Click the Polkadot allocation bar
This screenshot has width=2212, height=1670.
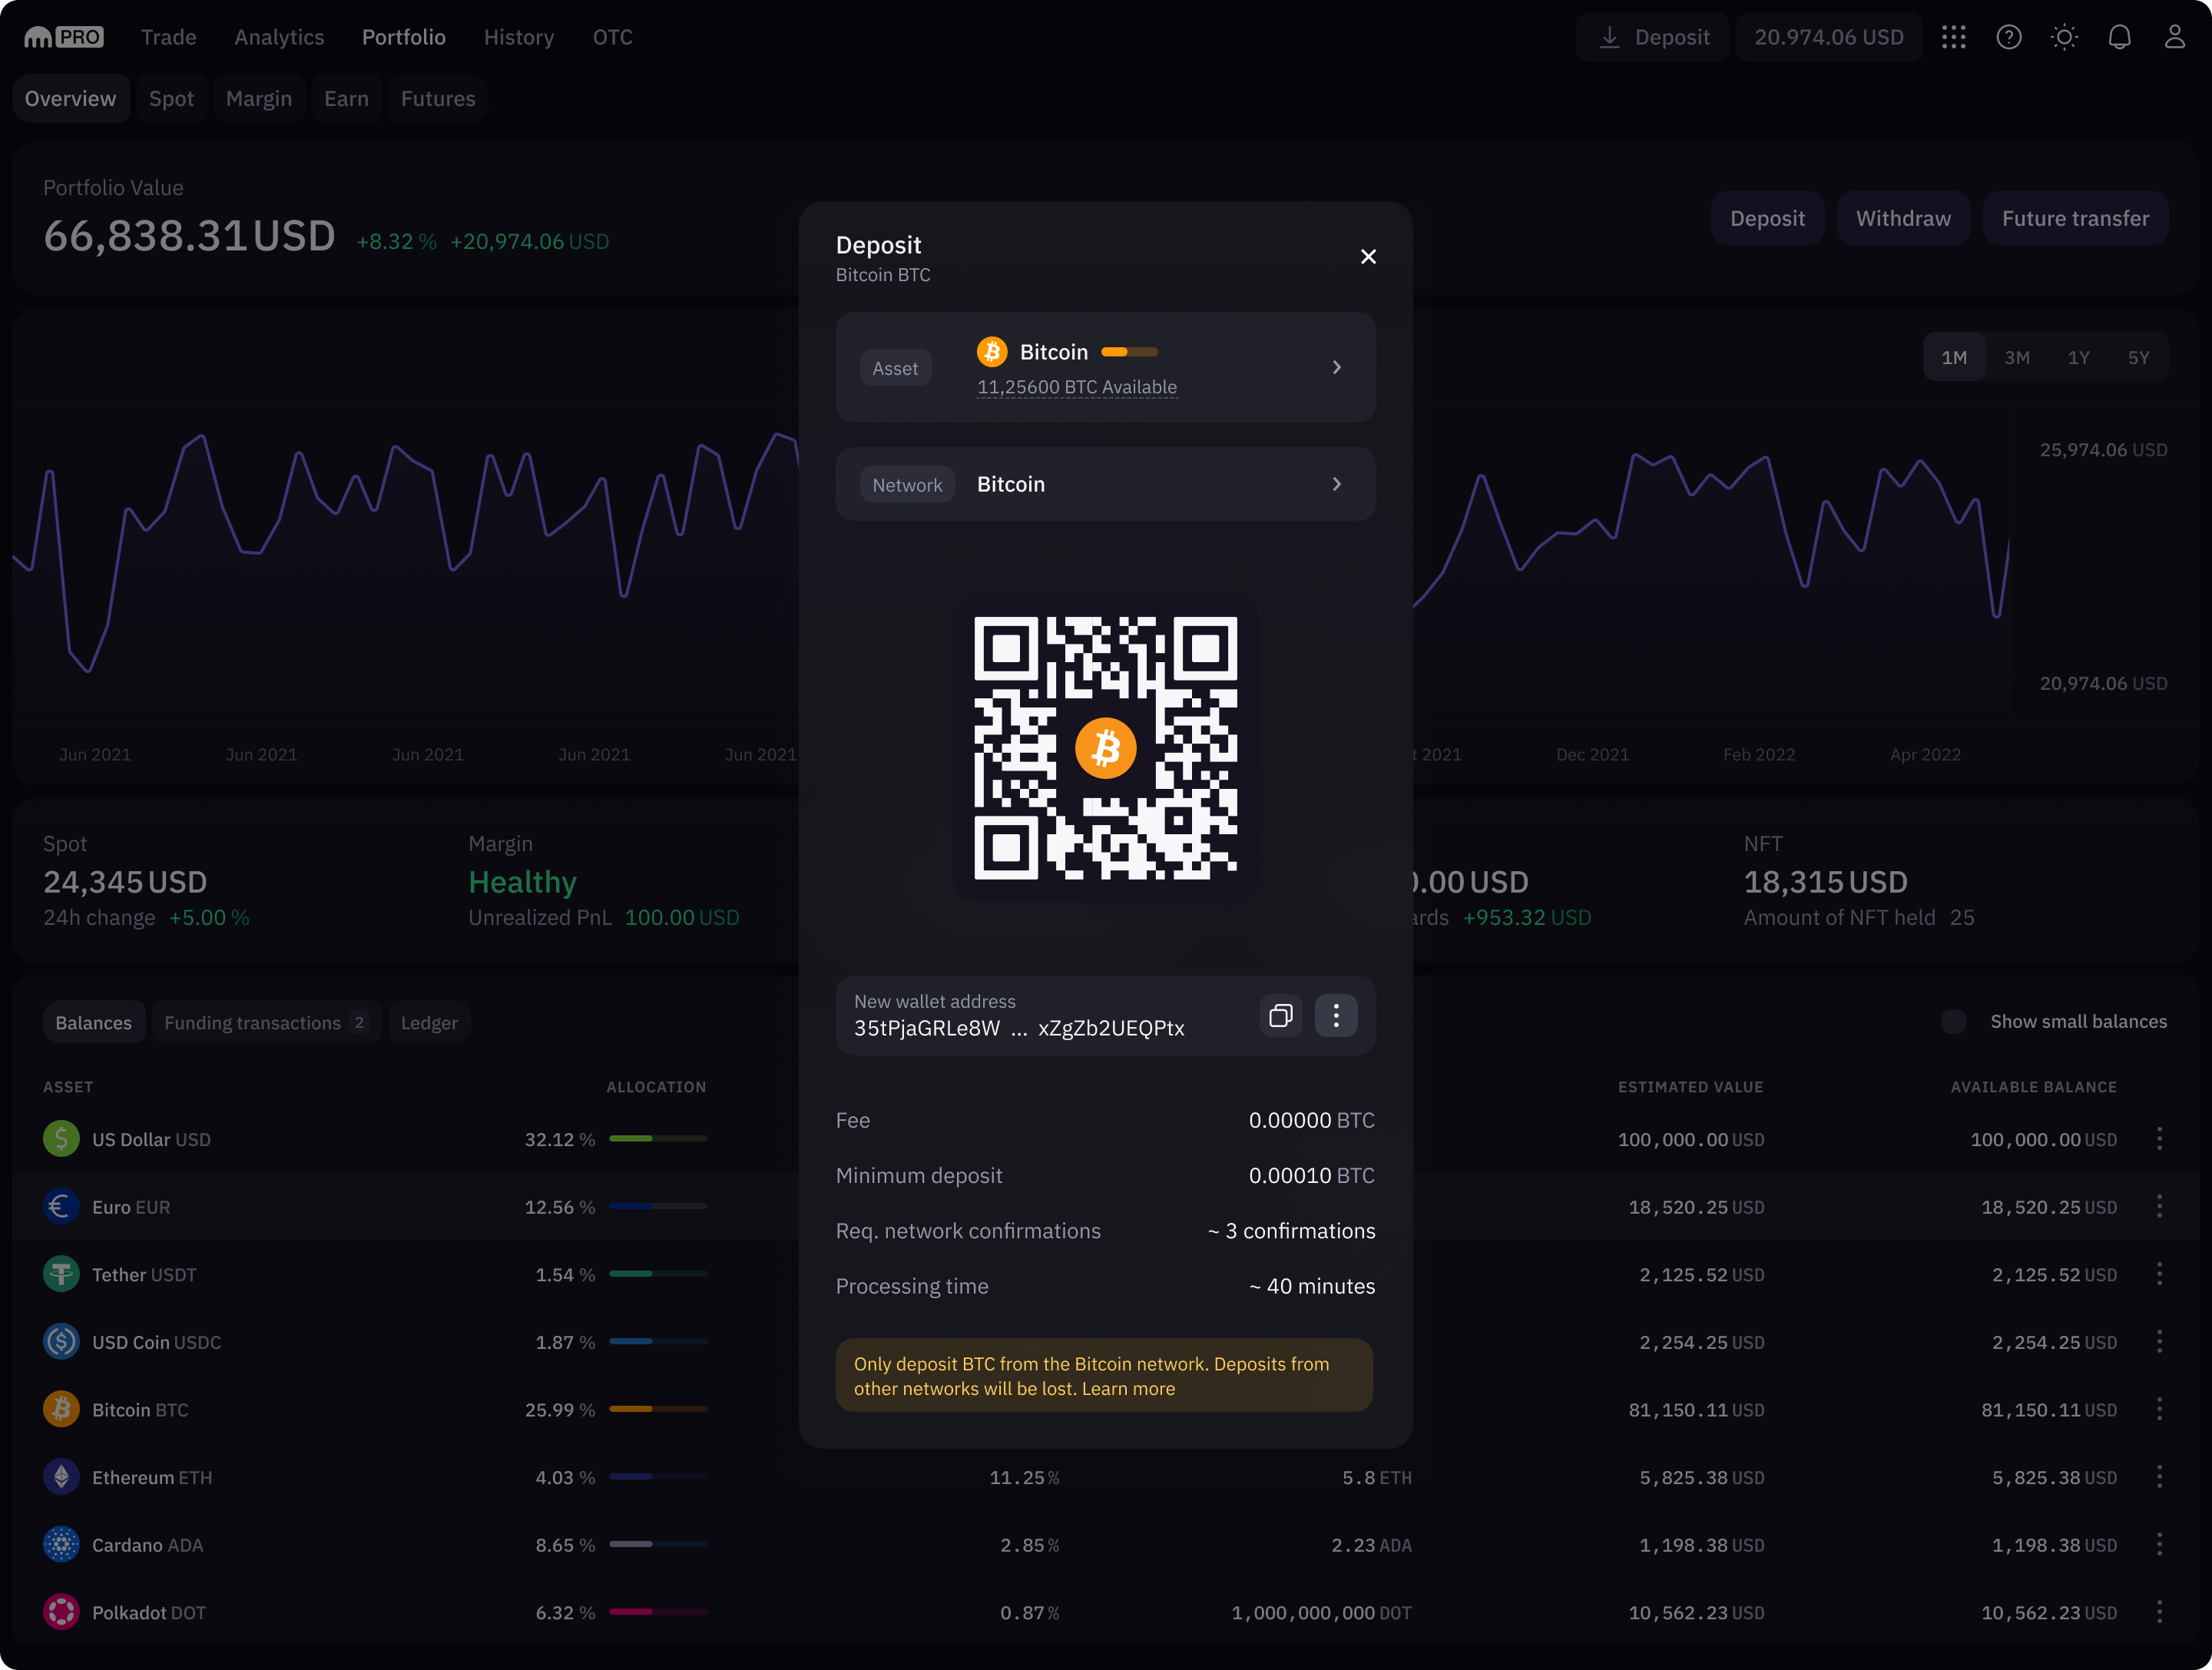pyautogui.click(x=658, y=1612)
